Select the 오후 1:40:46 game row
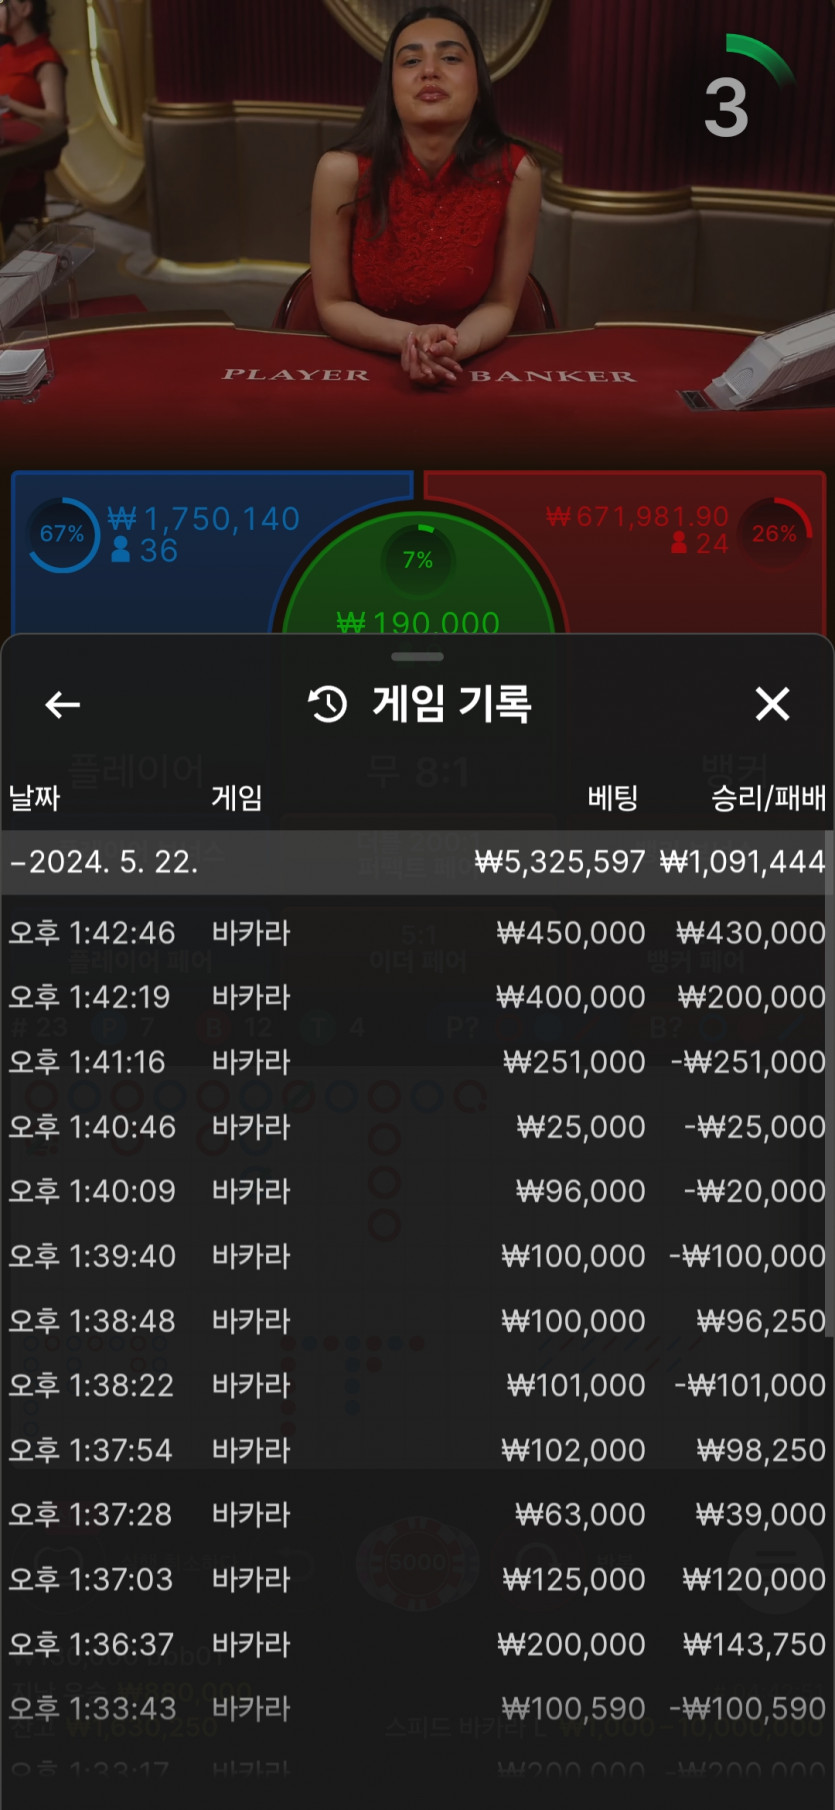Viewport: 835px width, 1810px height. click(x=417, y=1127)
